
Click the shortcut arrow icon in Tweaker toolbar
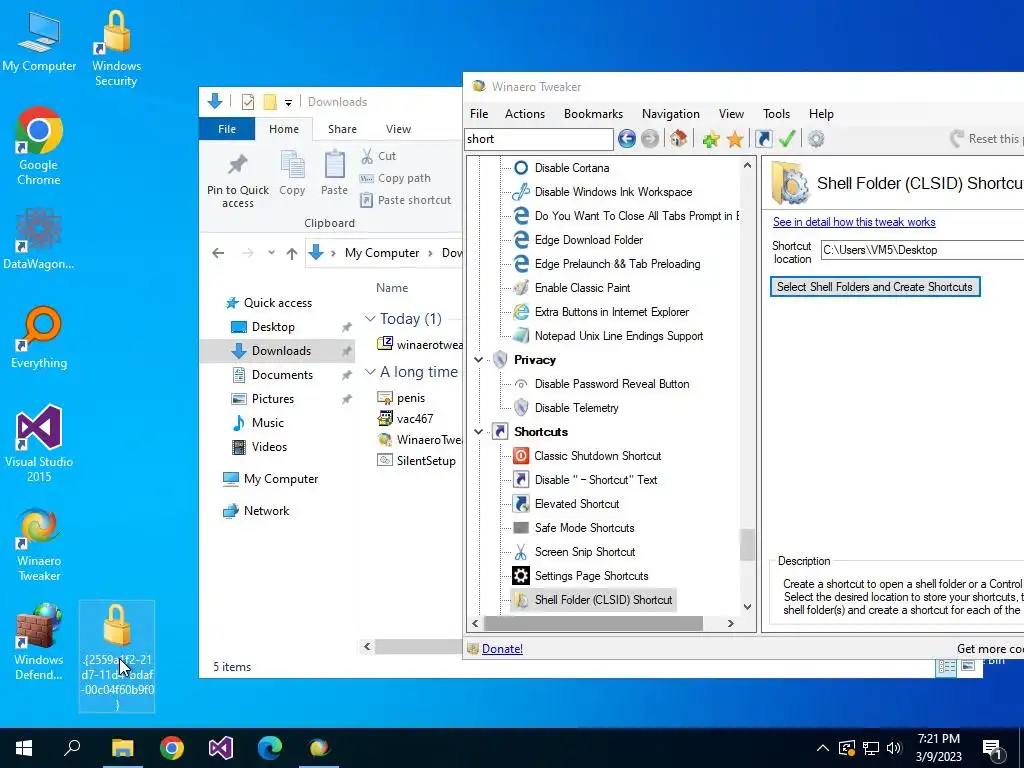pyautogui.click(x=763, y=138)
